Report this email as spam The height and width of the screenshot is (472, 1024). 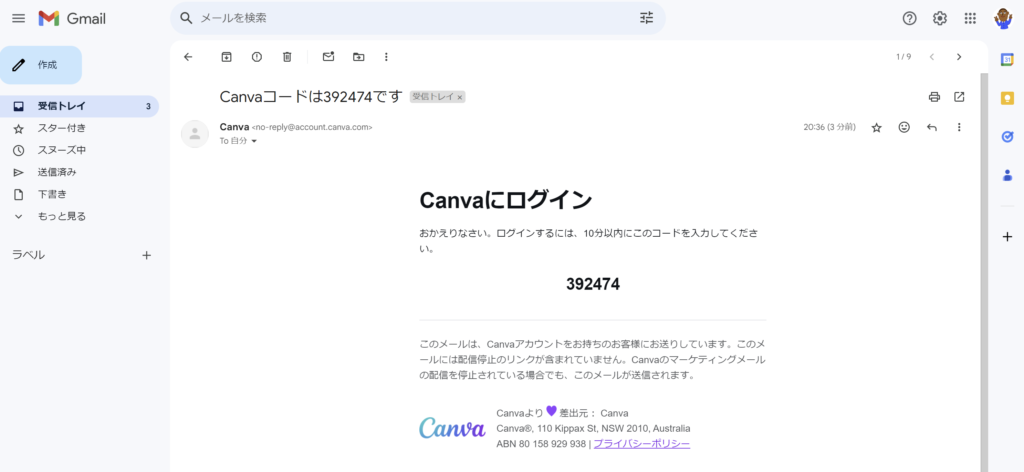(x=257, y=57)
